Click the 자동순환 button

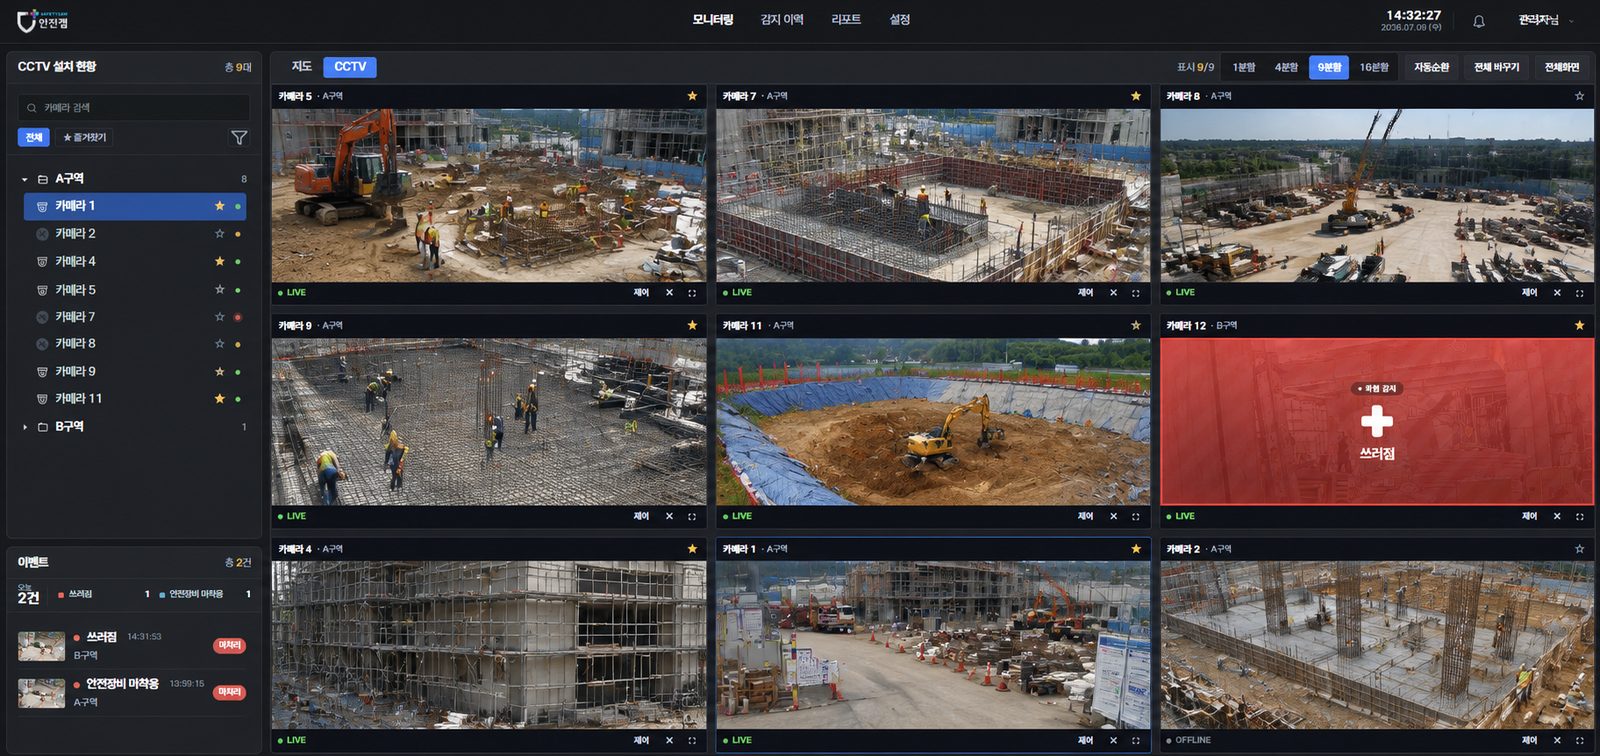pos(1431,67)
